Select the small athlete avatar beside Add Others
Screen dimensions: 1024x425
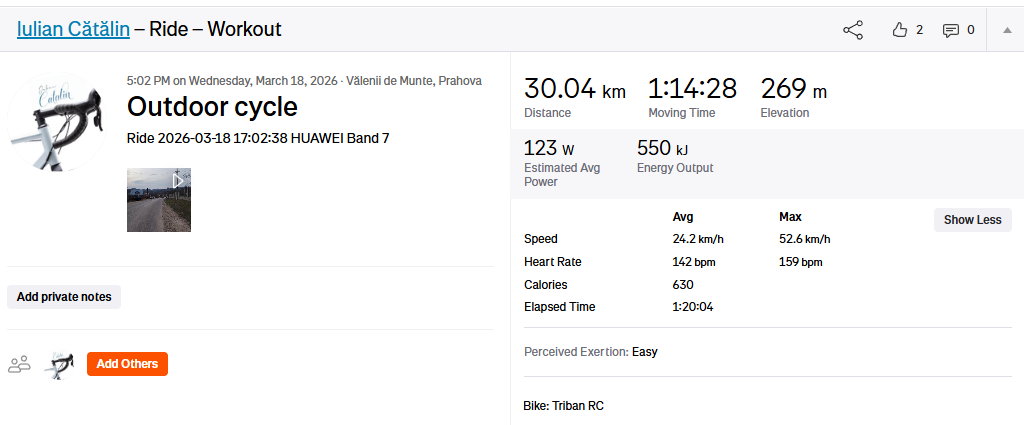pyautogui.click(x=61, y=364)
